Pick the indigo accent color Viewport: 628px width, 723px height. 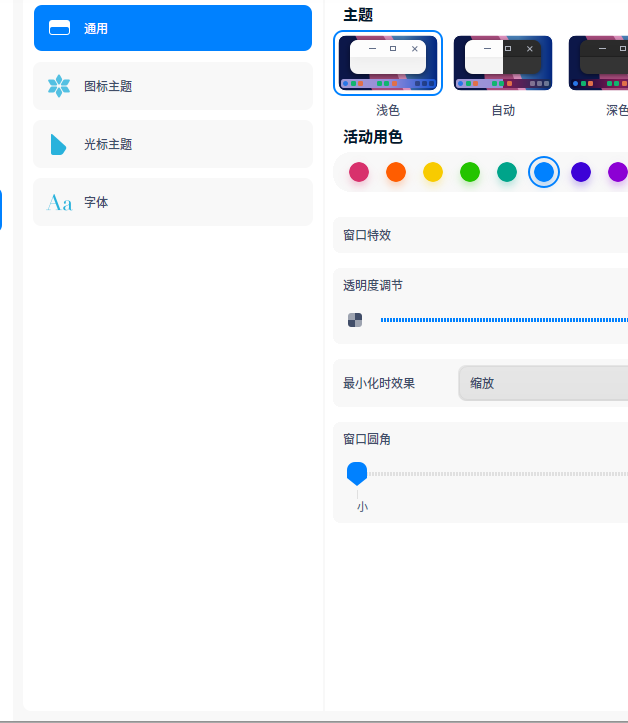[x=581, y=172]
